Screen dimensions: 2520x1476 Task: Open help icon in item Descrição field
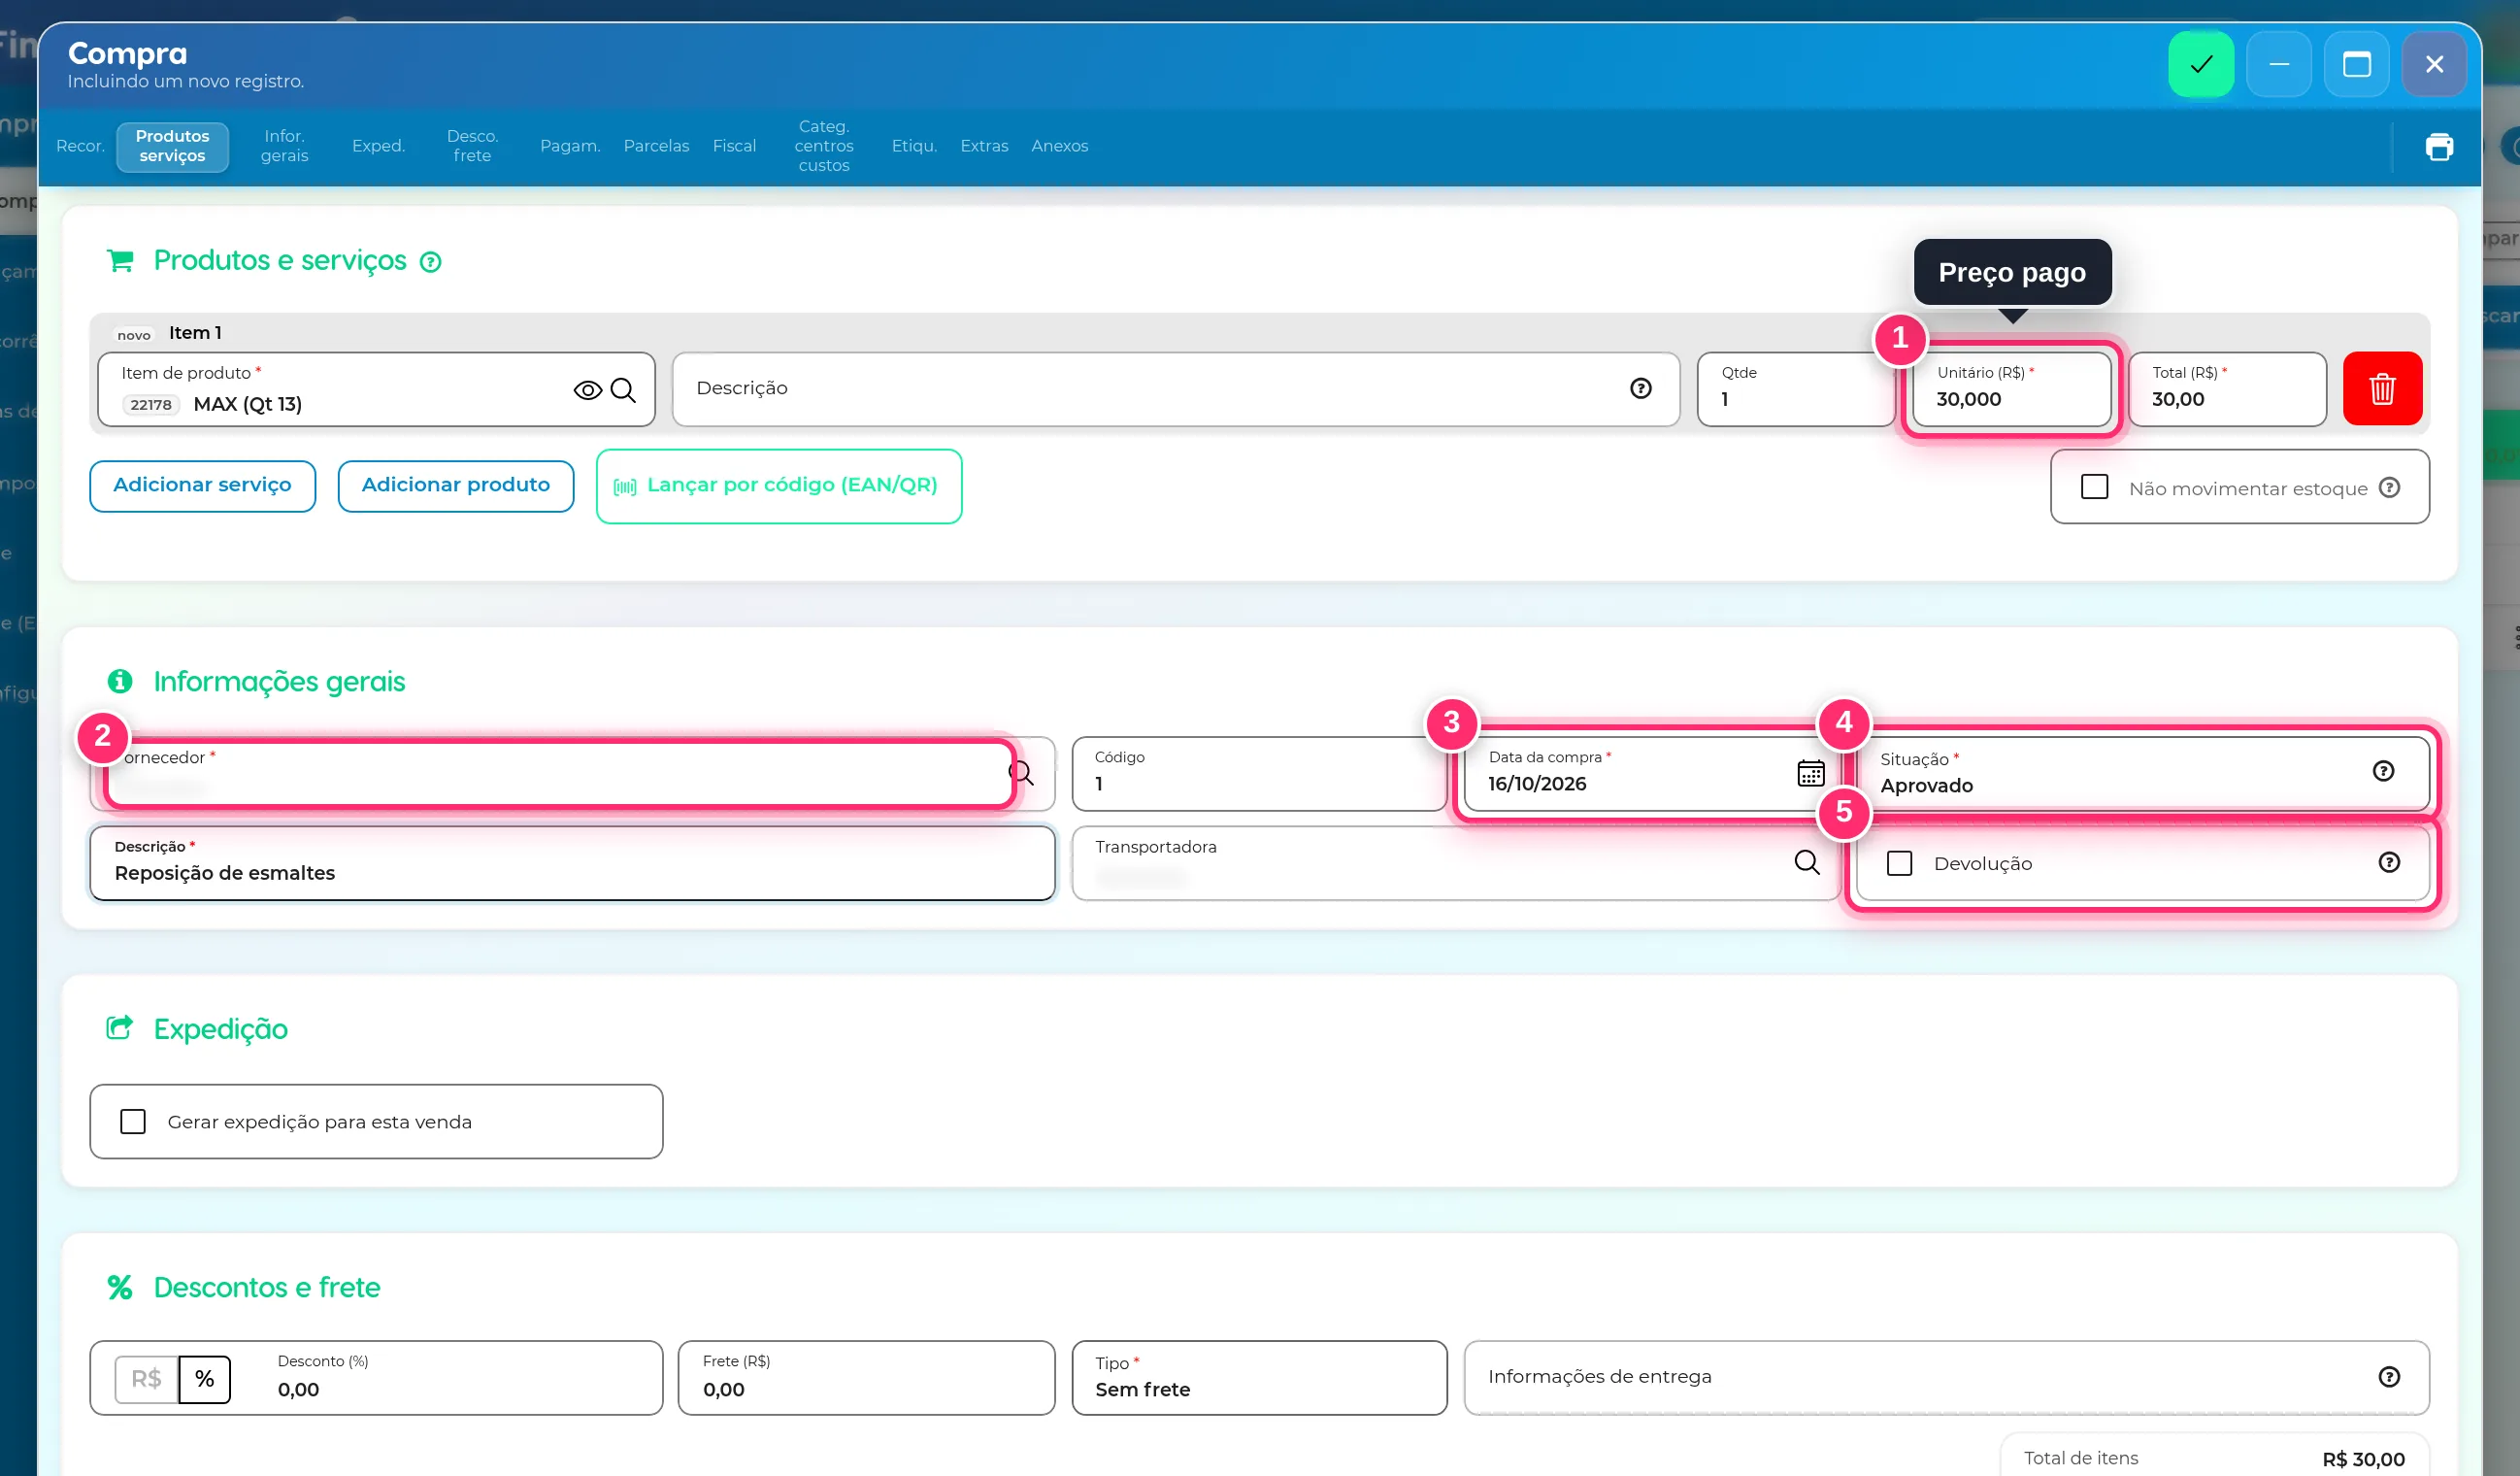pyautogui.click(x=1640, y=388)
